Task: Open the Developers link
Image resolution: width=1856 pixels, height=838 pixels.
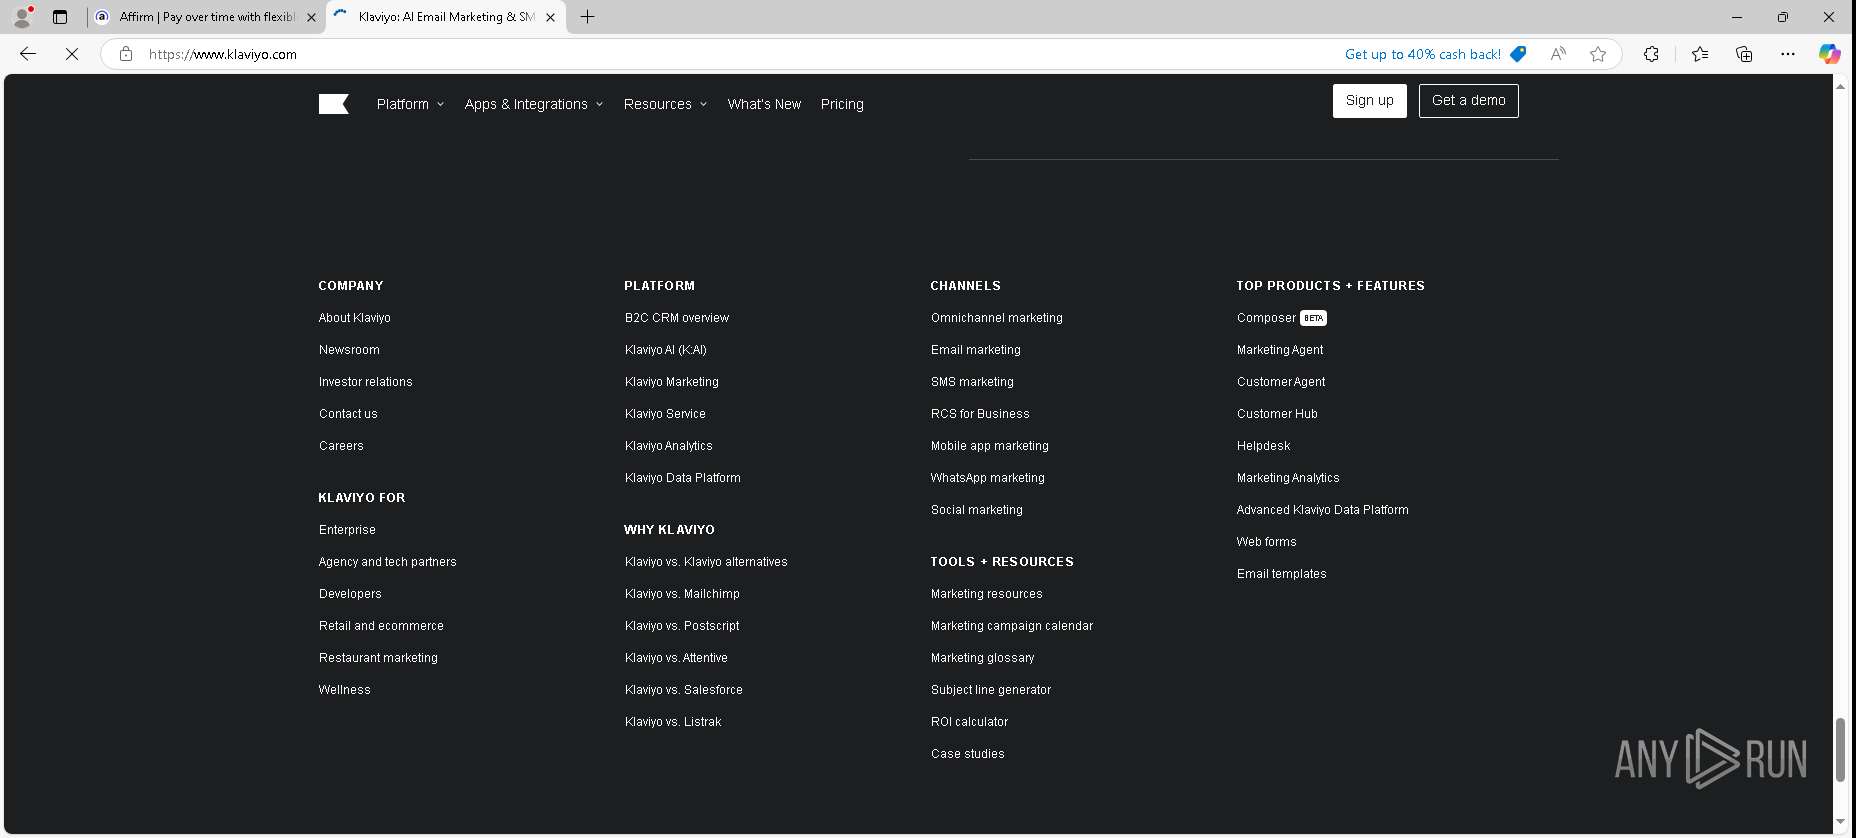Action: click(350, 594)
